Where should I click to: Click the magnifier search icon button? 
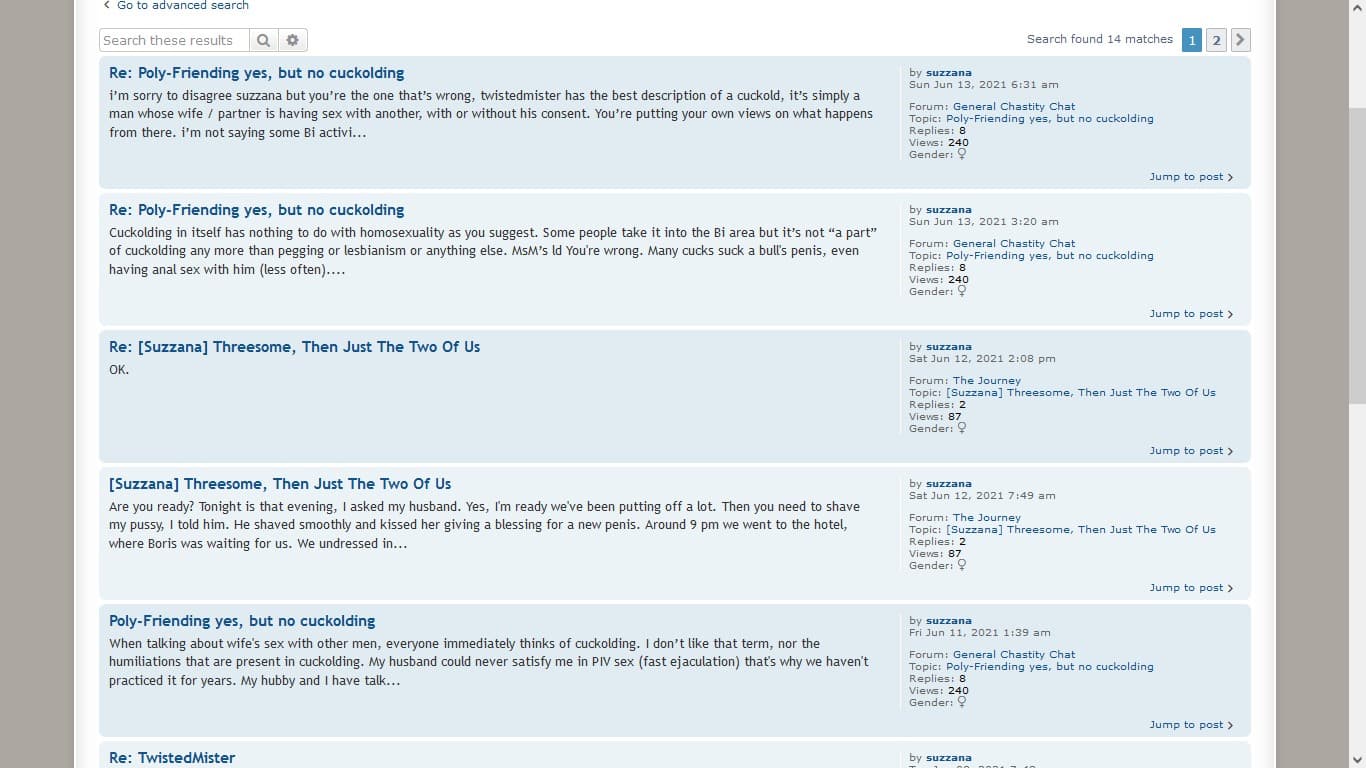(x=263, y=40)
